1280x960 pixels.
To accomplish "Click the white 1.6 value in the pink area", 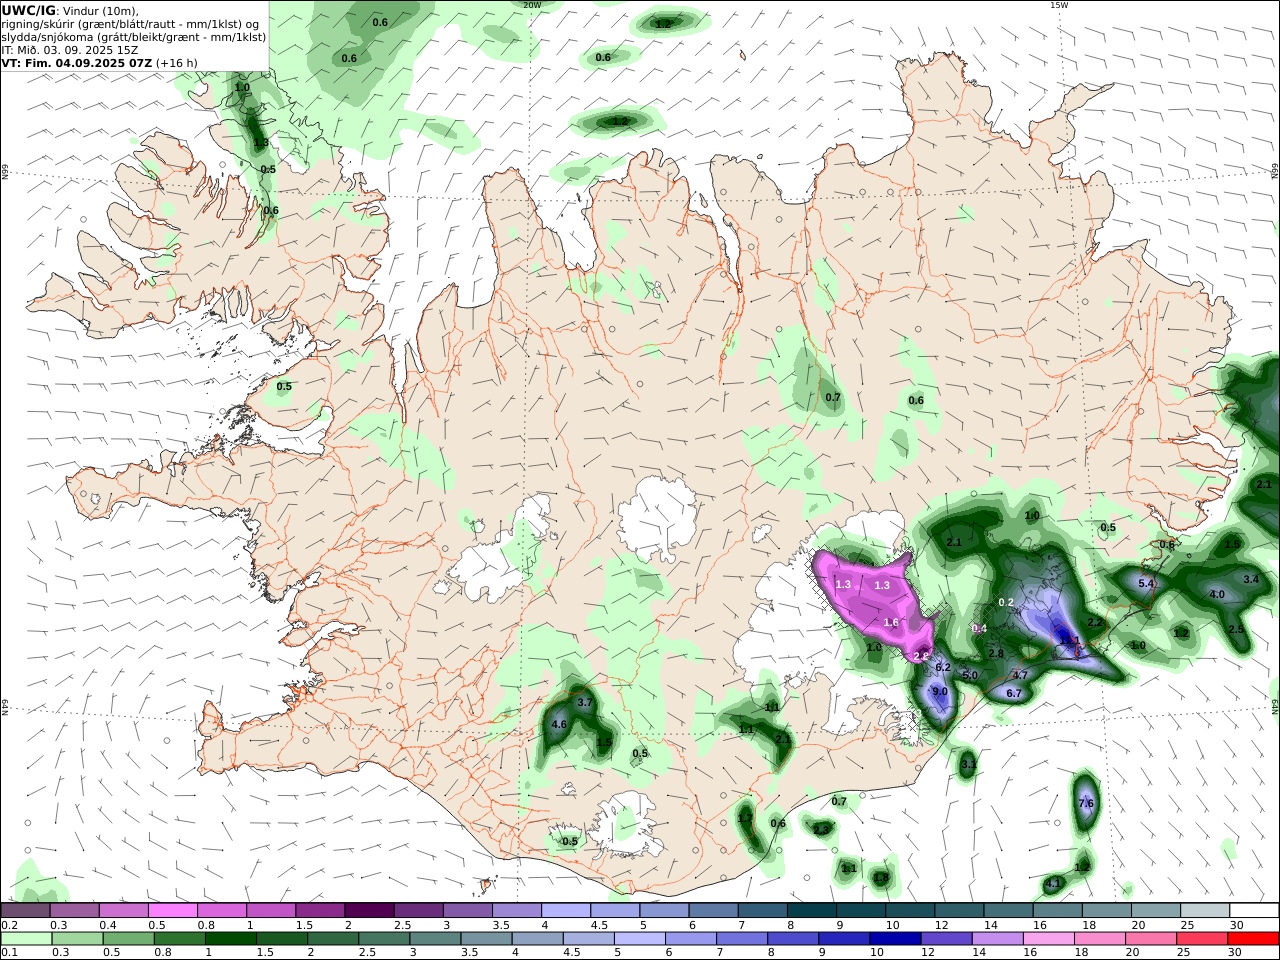I will coord(891,622).
